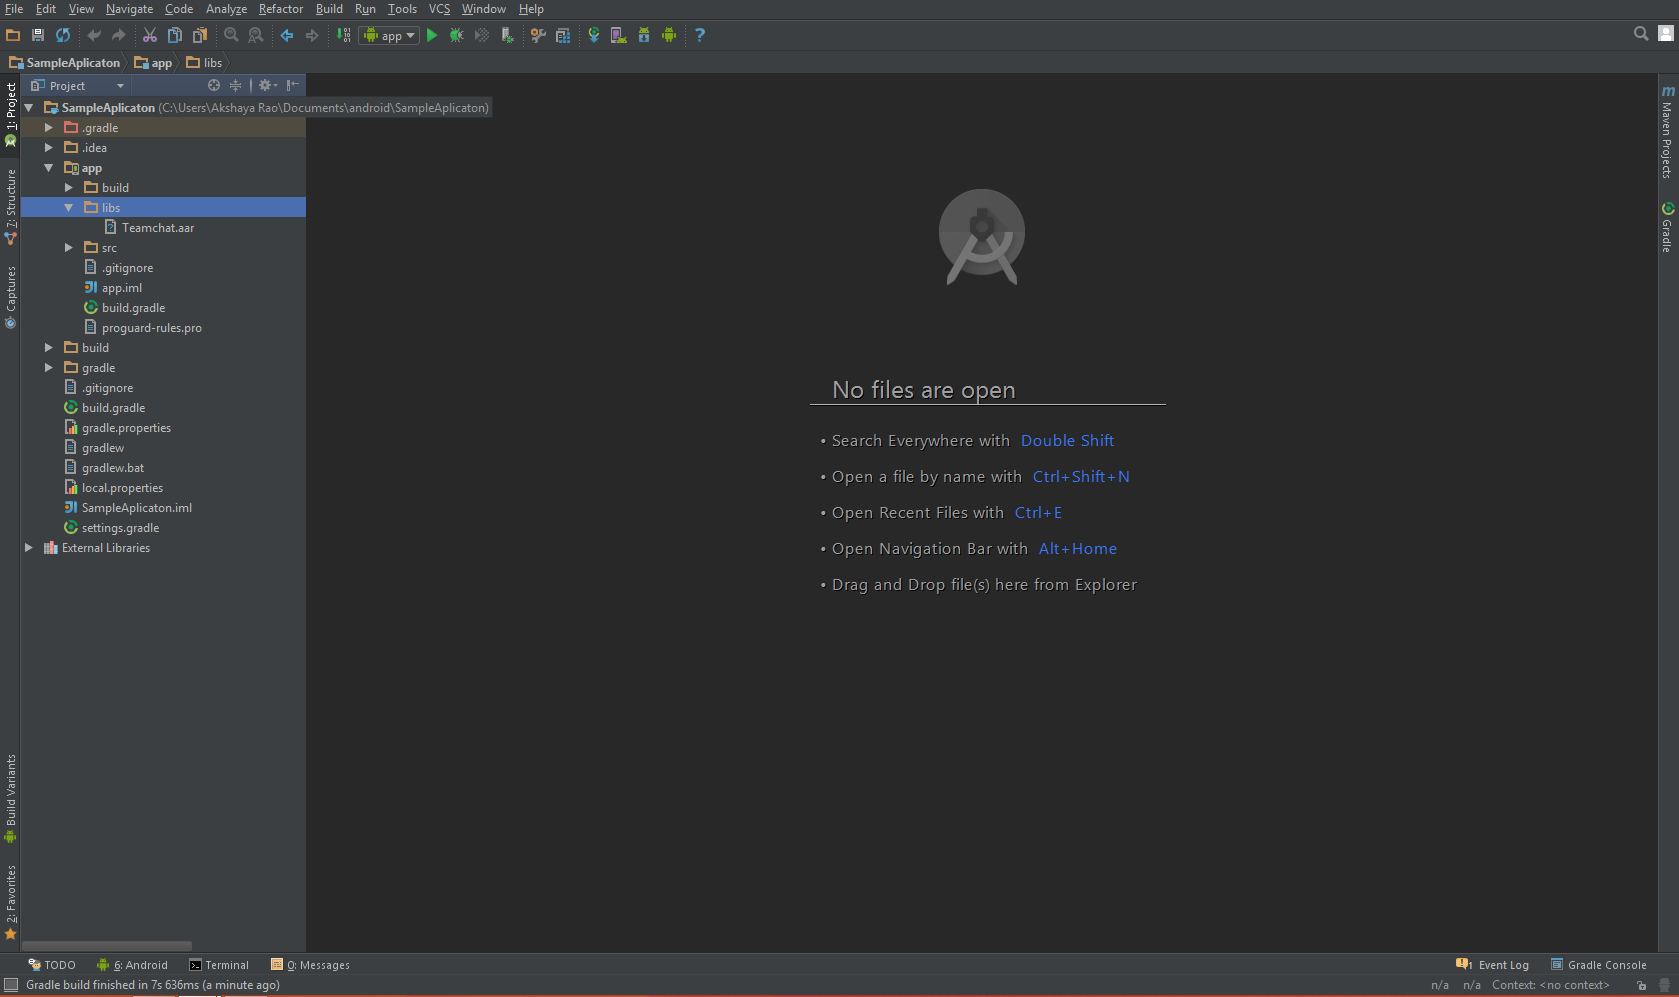Collapse the SampleAplicaton root node
The image size is (1679, 997).
pyautogui.click(x=29, y=108)
